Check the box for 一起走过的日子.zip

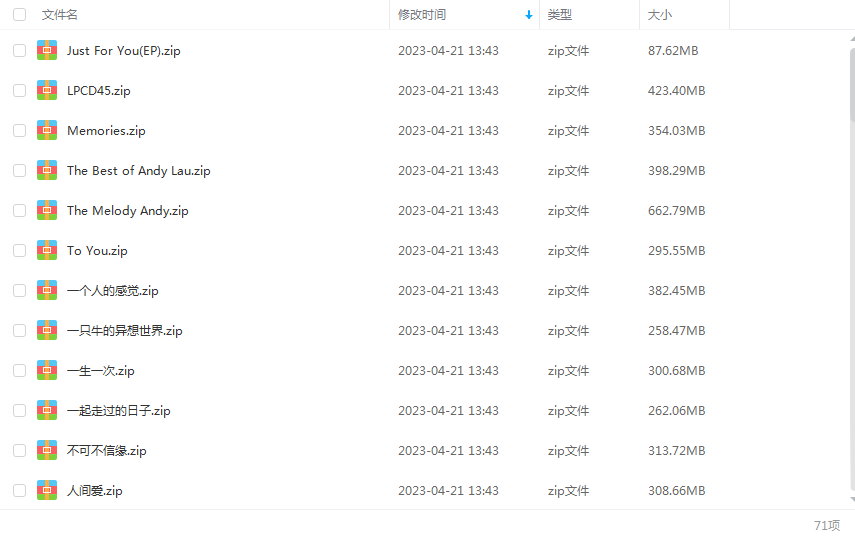pyautogui.click(x=20, y=411)
